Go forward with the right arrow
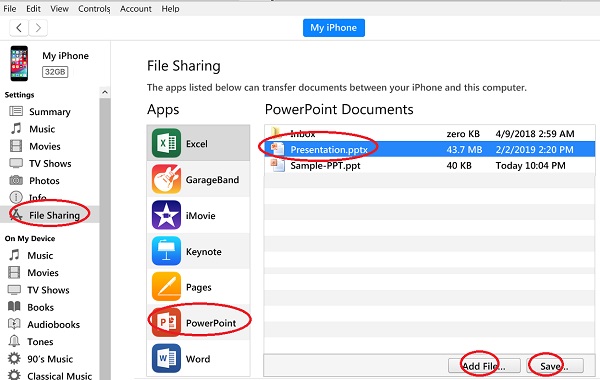 coord(38,28)
